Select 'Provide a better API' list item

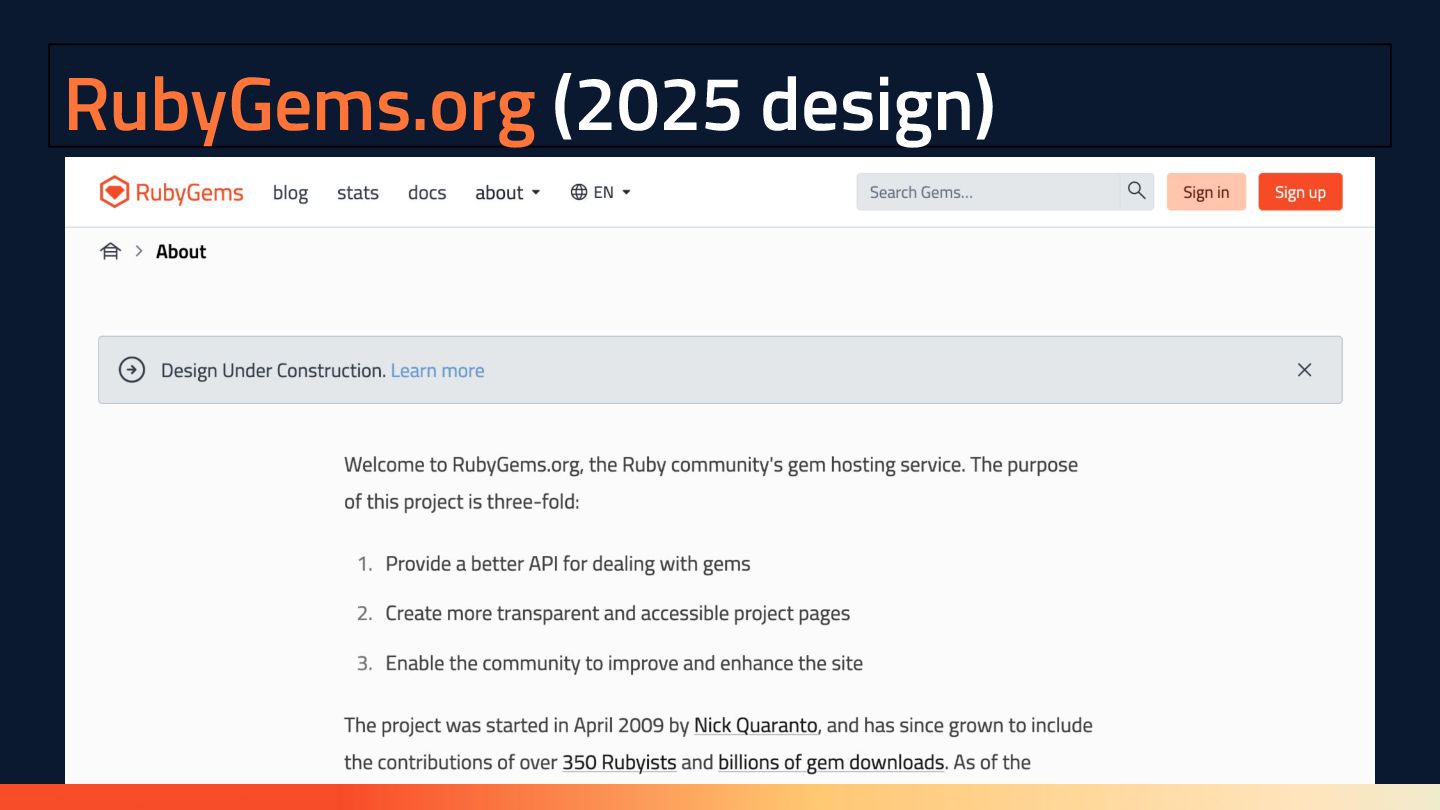pos(567,564)
